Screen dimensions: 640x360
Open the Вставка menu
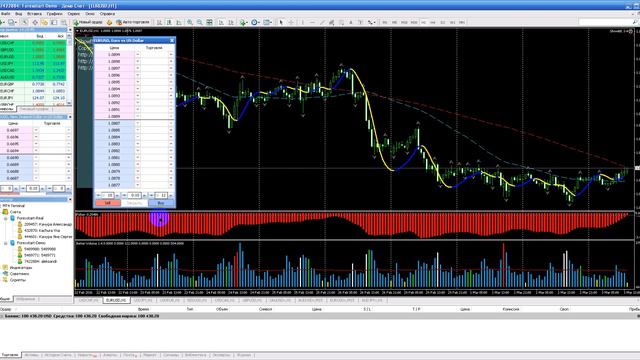coord(34,13)
